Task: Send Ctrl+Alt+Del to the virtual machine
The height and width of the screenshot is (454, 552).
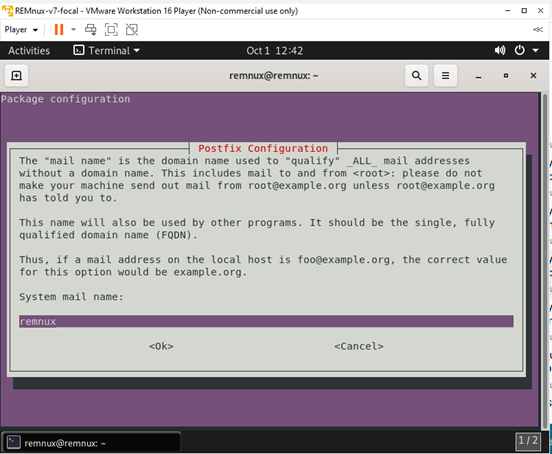Action: coord(91,30)
